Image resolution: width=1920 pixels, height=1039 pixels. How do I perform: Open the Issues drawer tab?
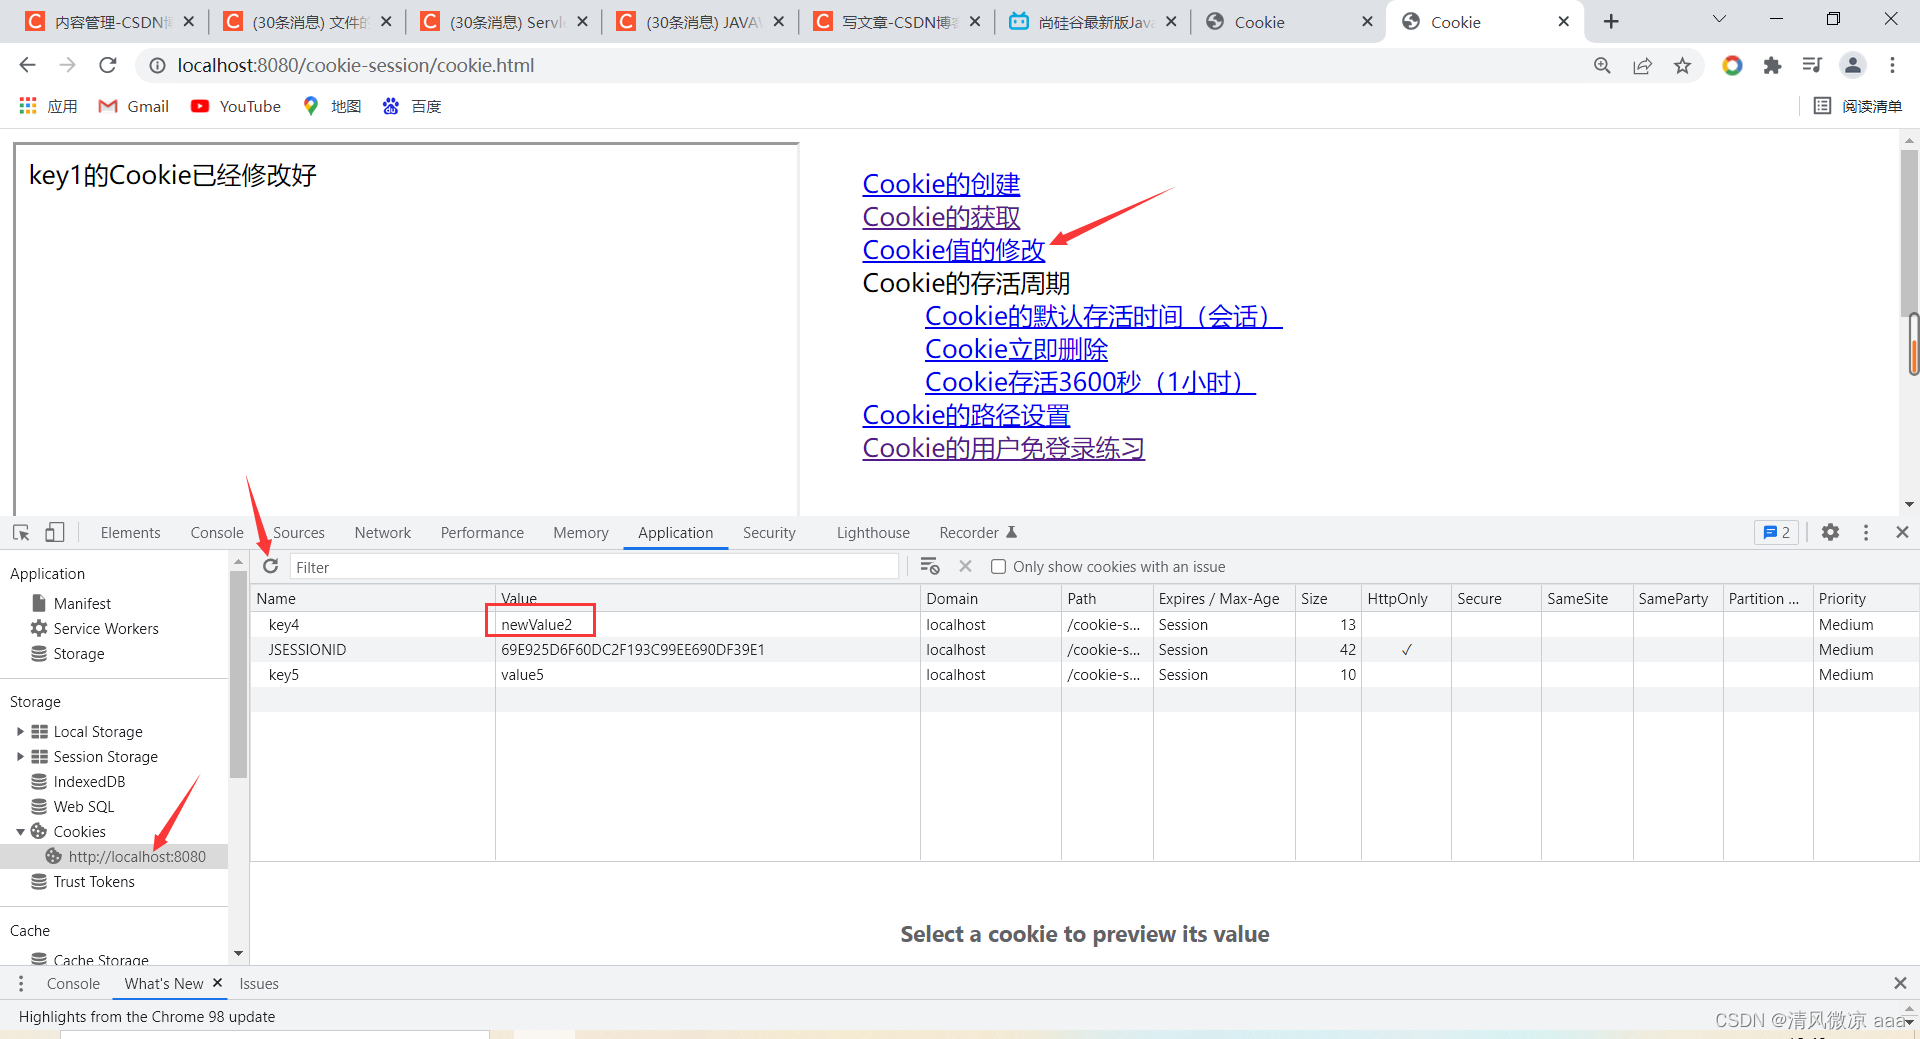pos(259,984)
